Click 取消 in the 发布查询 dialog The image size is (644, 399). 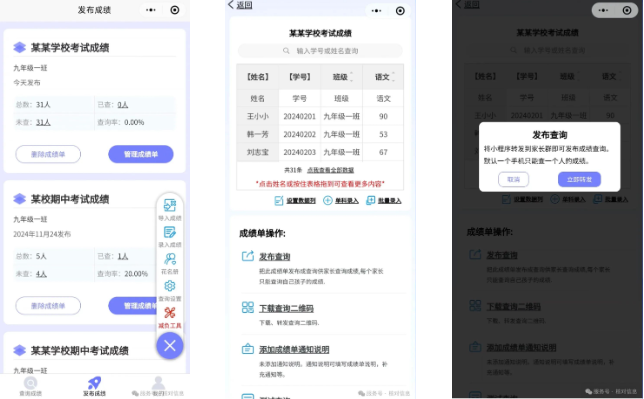coord(513,180)
